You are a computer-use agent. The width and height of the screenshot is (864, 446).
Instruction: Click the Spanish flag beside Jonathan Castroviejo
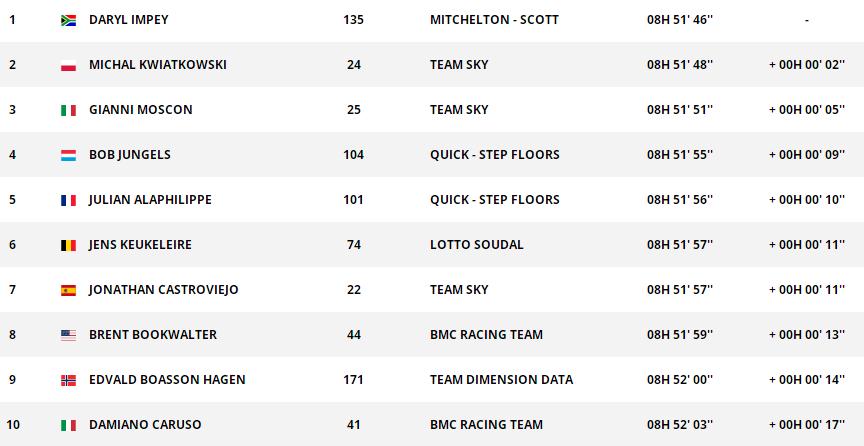click(68, 290)
